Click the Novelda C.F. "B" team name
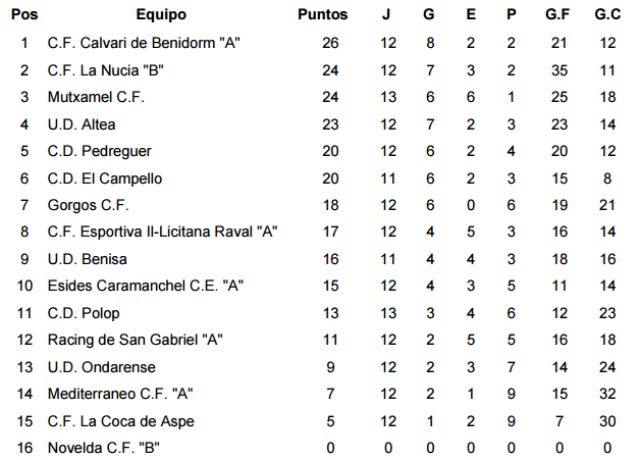640x460 pixels. click(x=104, y=448)
